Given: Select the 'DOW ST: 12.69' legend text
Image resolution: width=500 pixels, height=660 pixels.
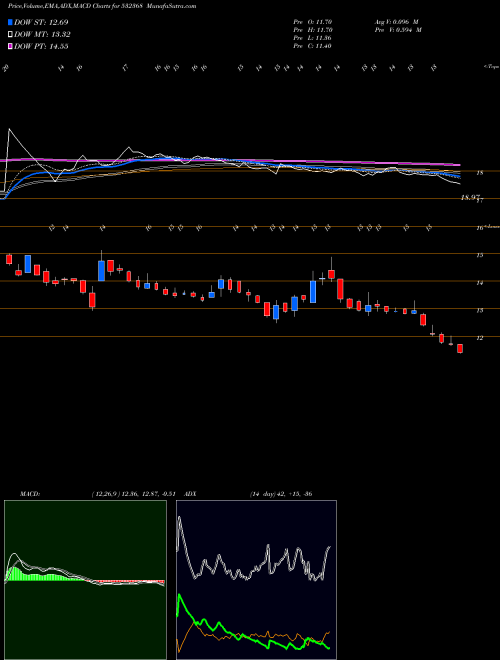Looking at the screenshot, I should pyautogui.click(x=41, y=22).
